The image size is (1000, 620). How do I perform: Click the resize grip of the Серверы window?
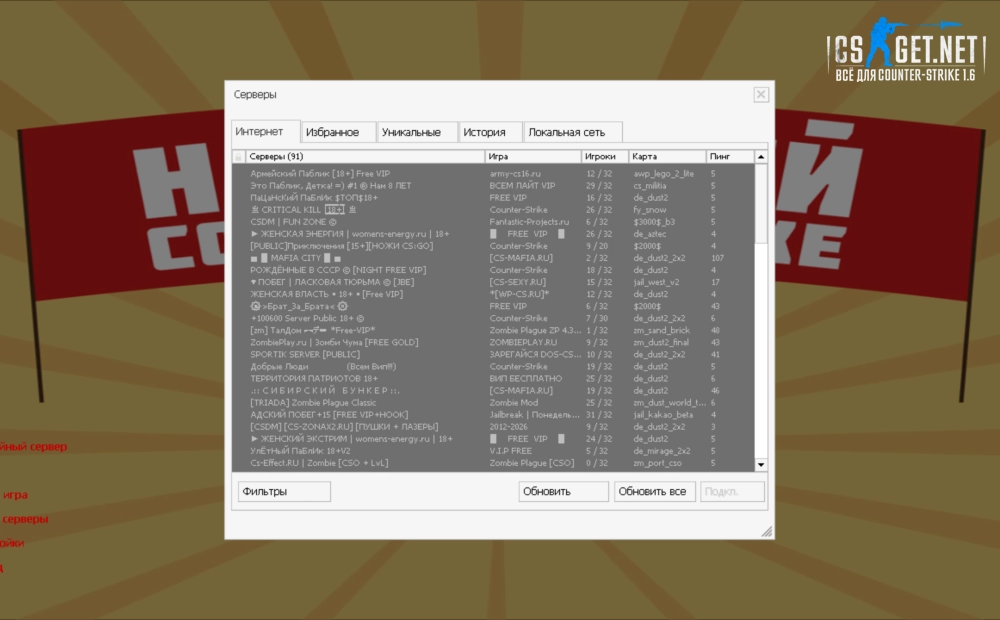(767, 531)
